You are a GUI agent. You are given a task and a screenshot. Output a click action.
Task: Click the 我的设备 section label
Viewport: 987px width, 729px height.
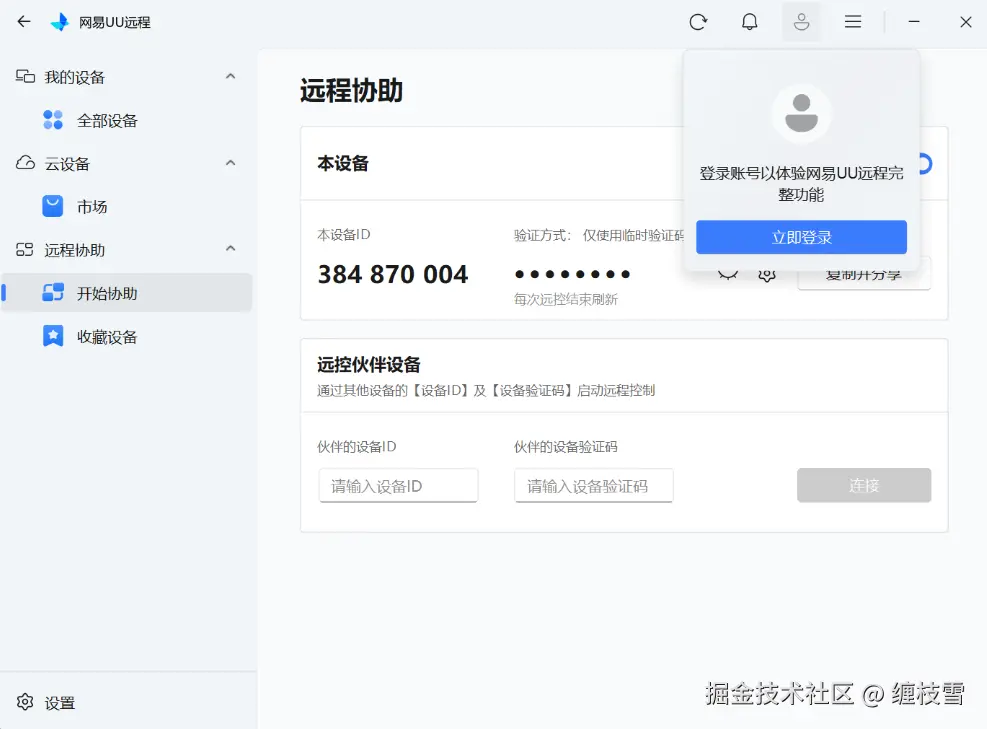point(74,77)
